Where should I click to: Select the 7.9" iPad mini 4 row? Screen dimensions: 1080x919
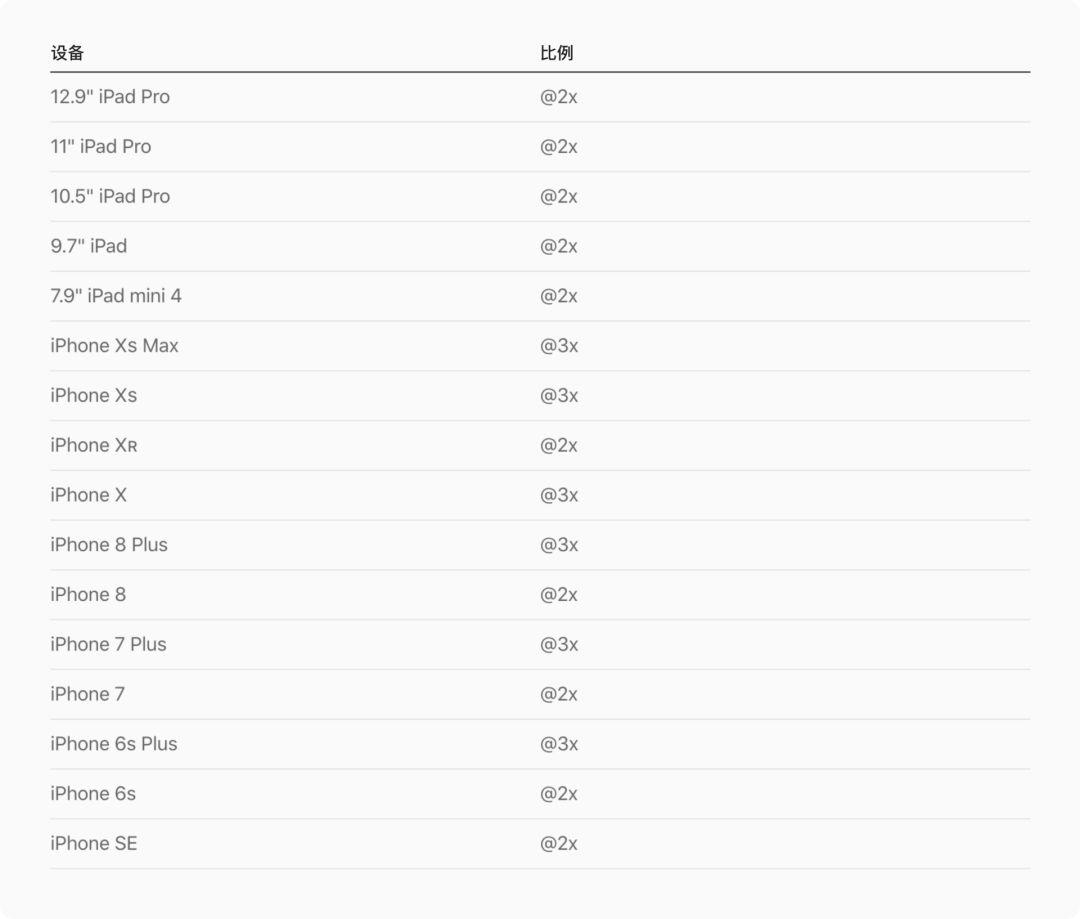click(116, 296)
